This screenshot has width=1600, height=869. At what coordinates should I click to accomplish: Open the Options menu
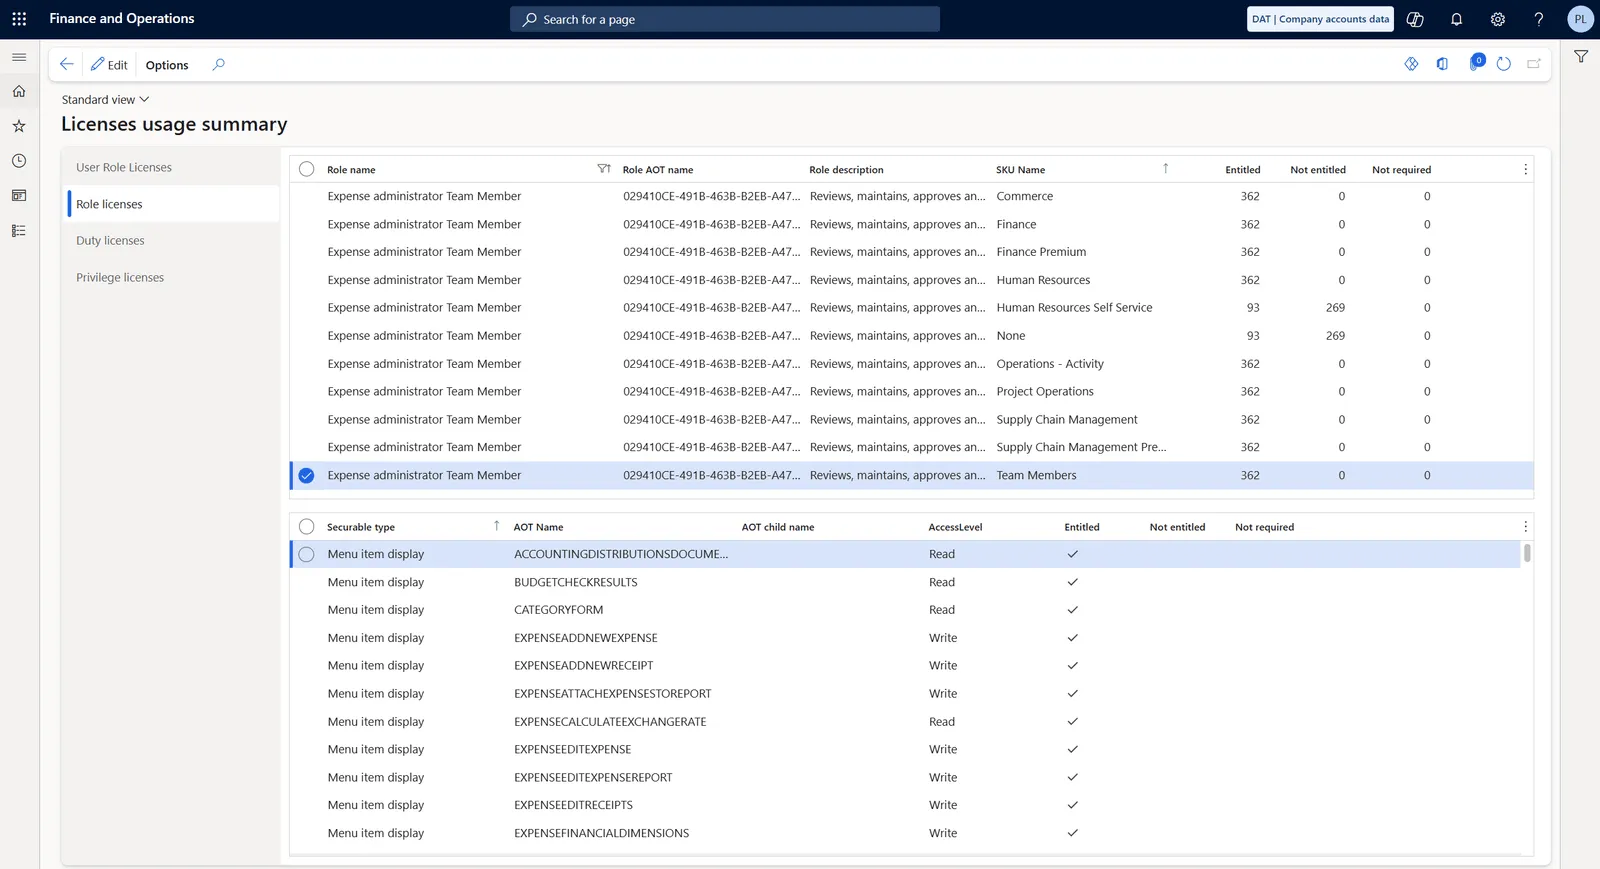click(x=167, y=65)
